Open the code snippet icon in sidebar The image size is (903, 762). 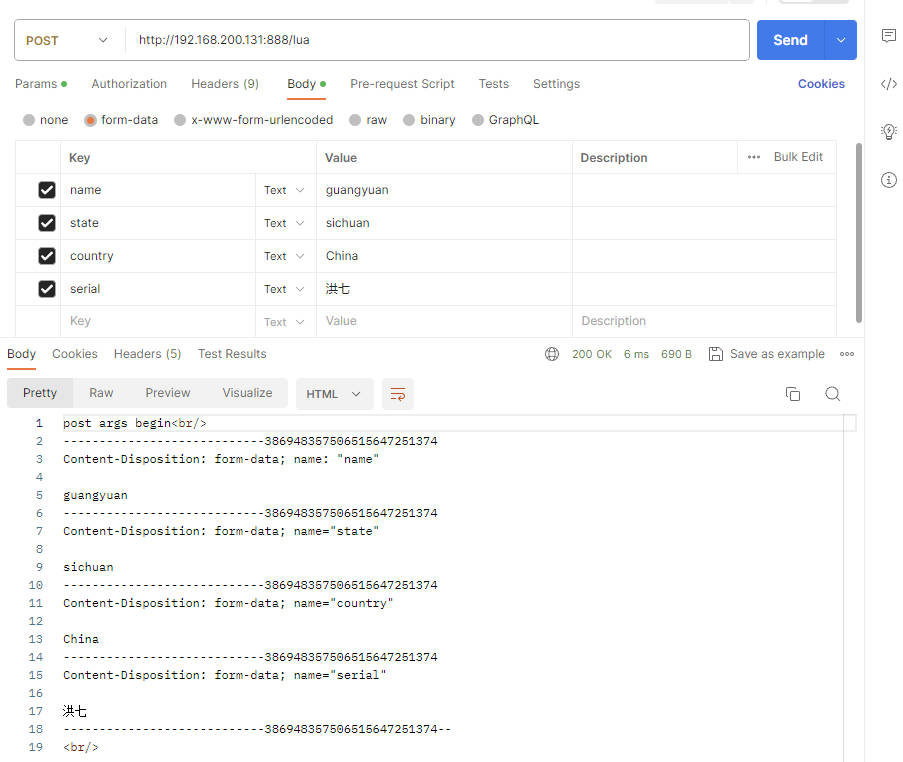(888, 84)
